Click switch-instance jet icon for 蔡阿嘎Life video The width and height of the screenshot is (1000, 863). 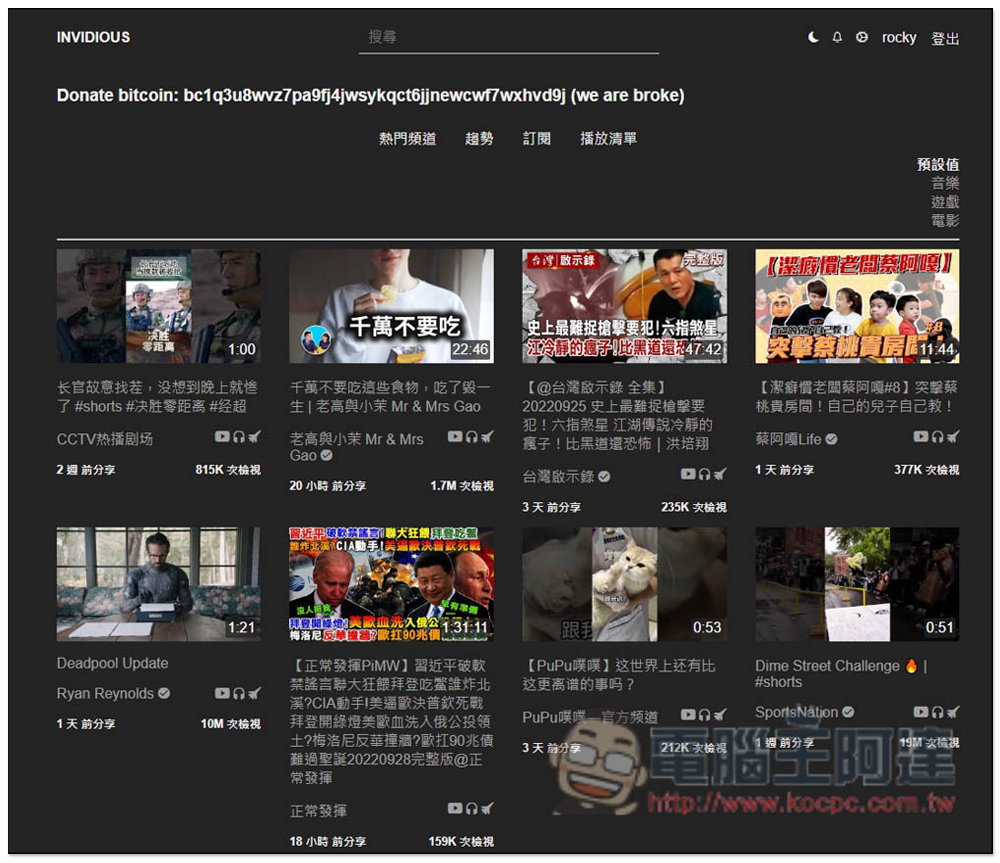[x=953, y=437]
